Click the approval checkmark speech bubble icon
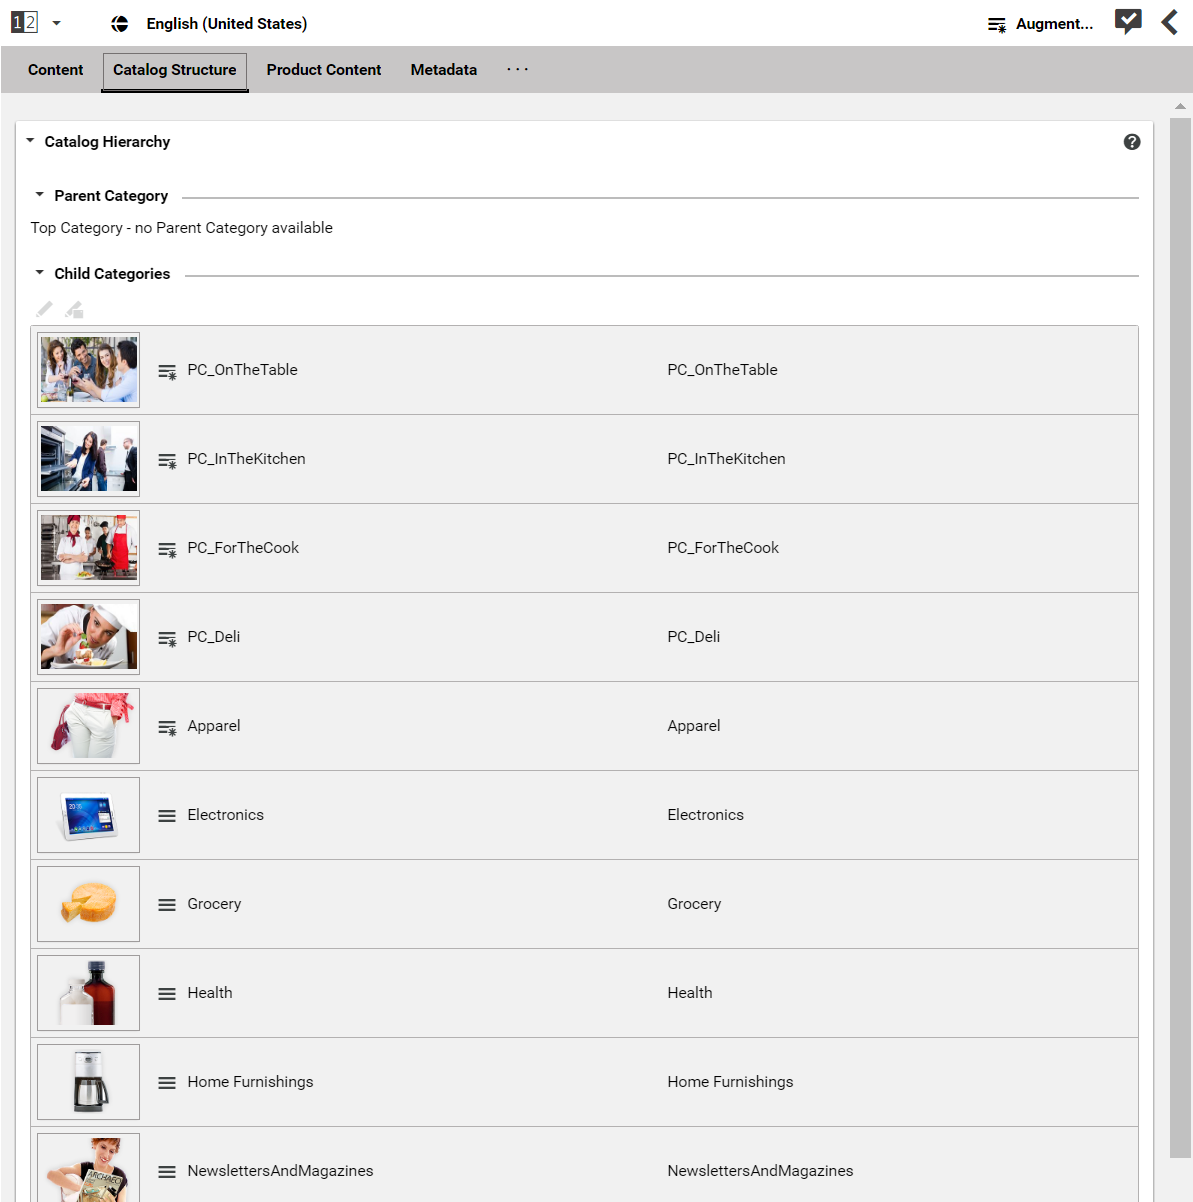This screenshot has height=1202, width=1193. click(x=1128, y=20)
